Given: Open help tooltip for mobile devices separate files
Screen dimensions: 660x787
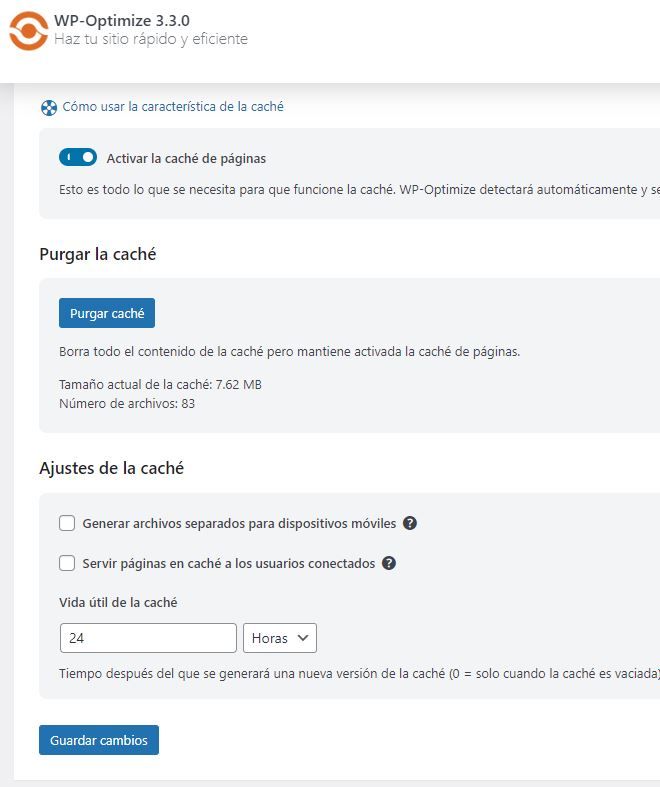Looking at the screenshot, I should coord(410,523).
